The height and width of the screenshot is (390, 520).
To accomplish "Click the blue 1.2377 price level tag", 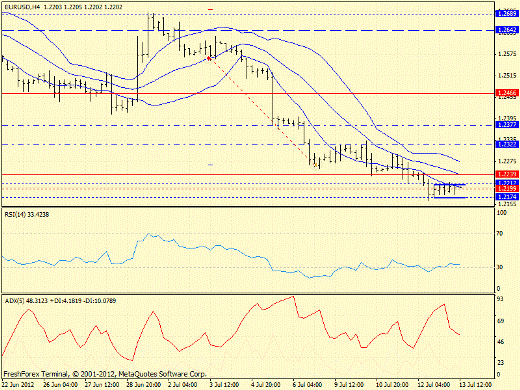I will (507, 125).
